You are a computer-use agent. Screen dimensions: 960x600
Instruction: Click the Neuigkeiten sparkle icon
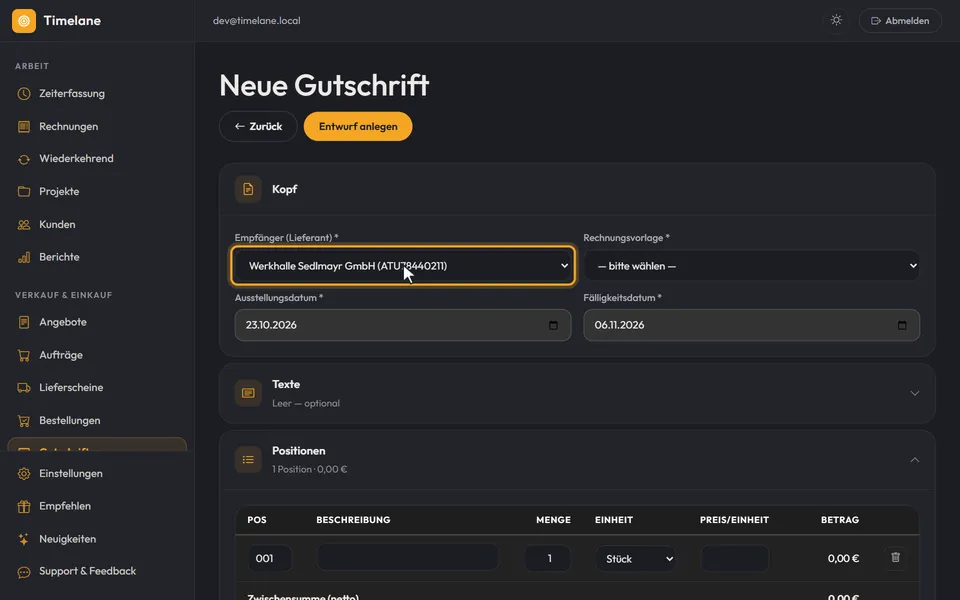click(x=24, y=539)
